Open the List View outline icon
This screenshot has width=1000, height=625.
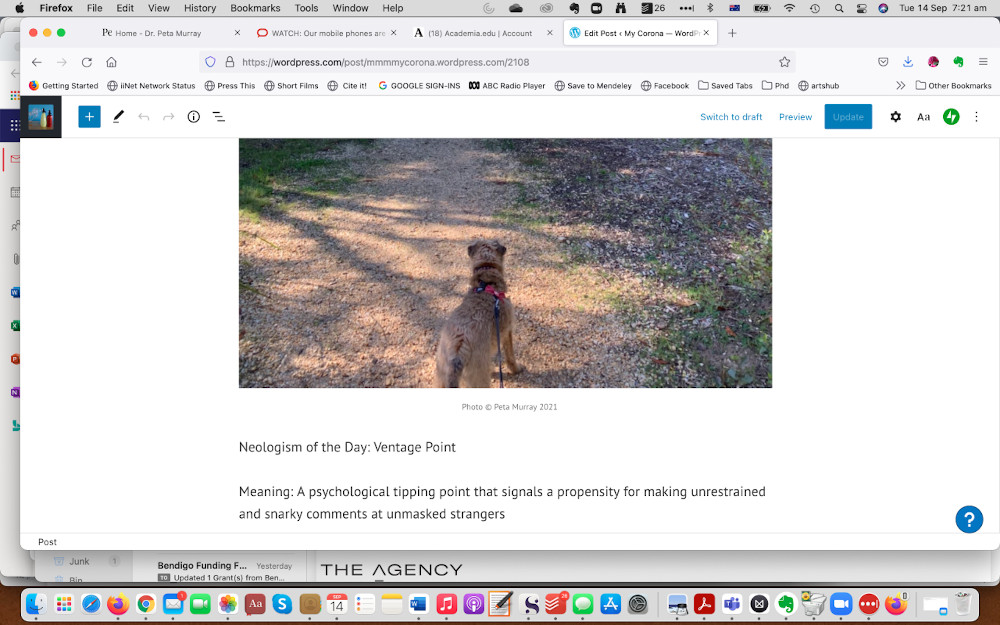[219, 117]
